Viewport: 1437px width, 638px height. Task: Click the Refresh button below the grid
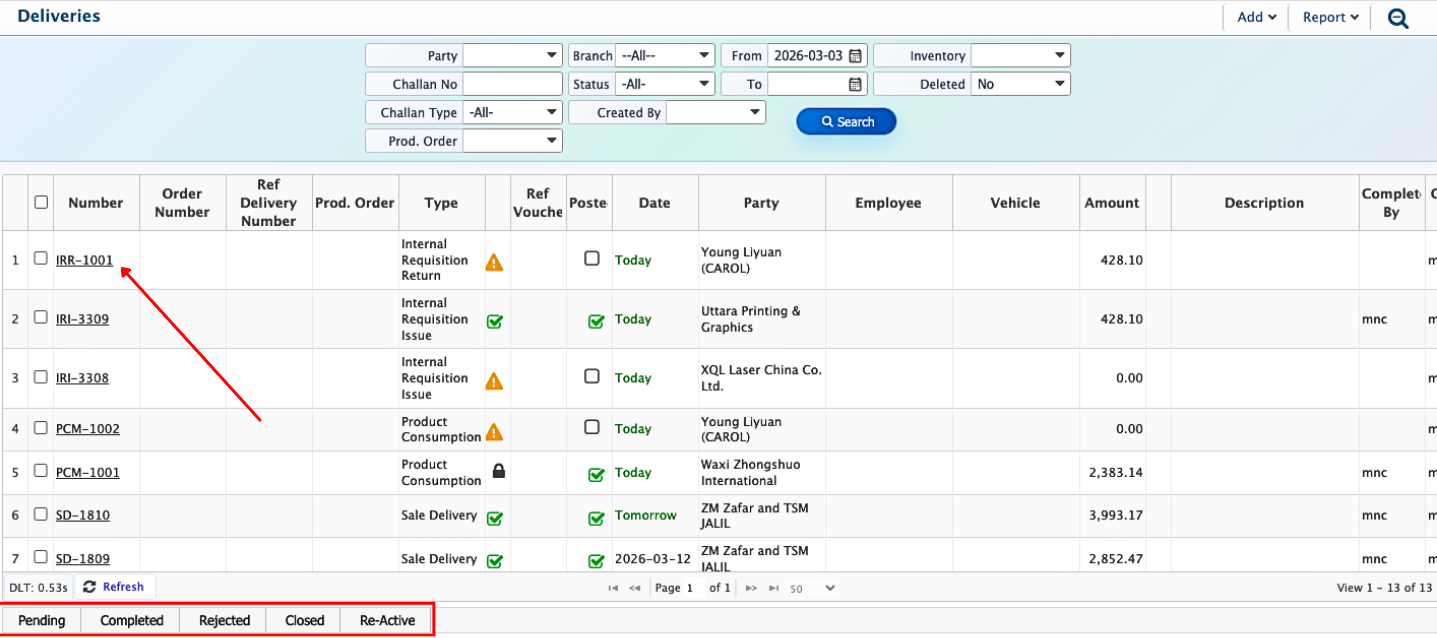(x=114, y=587)
